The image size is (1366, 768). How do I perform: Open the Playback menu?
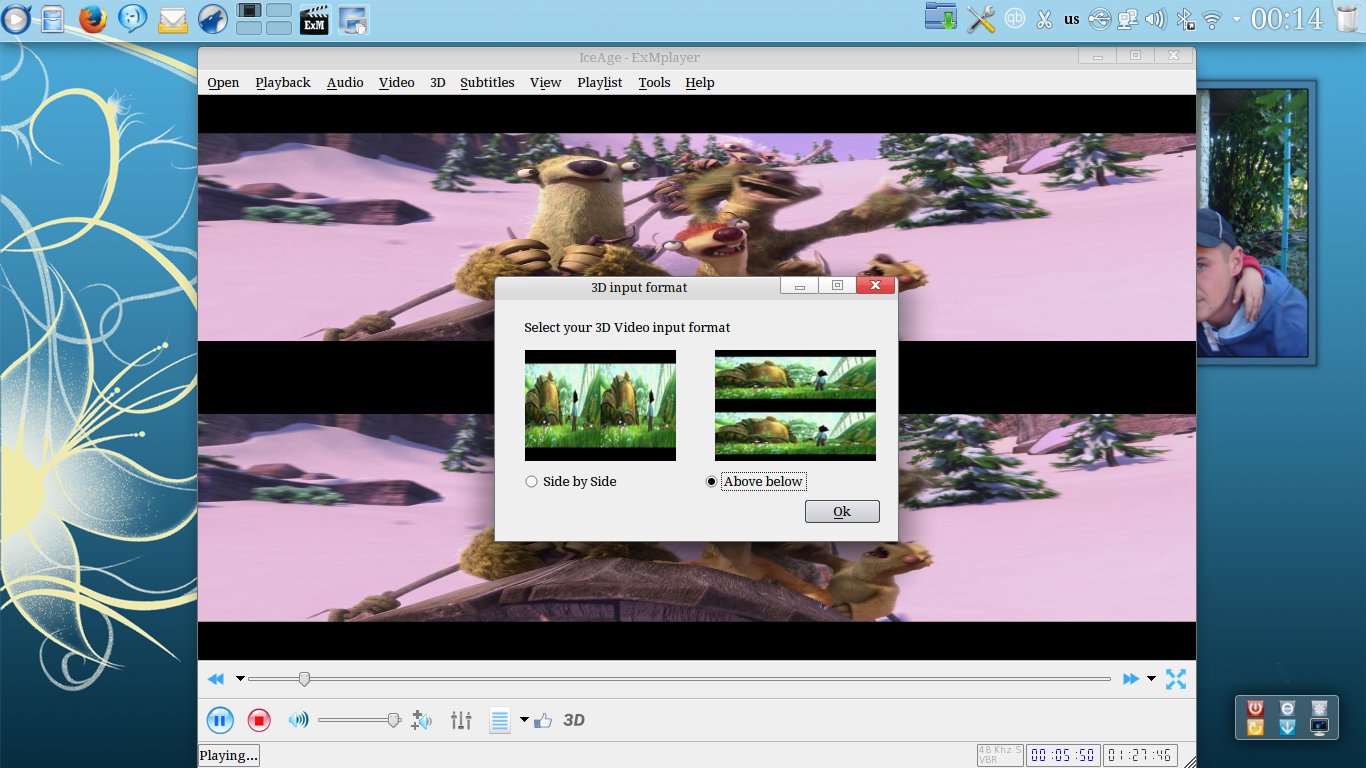283,83
